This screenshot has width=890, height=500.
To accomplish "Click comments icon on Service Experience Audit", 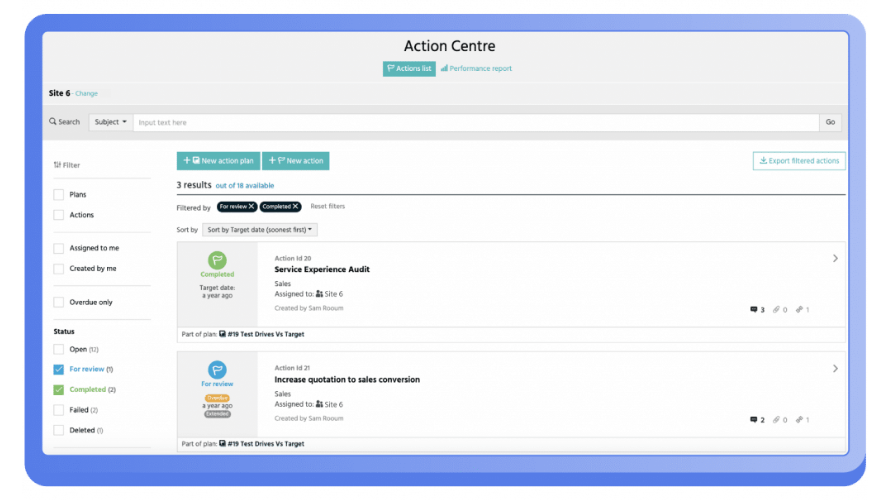I will (x=754, y=309).
